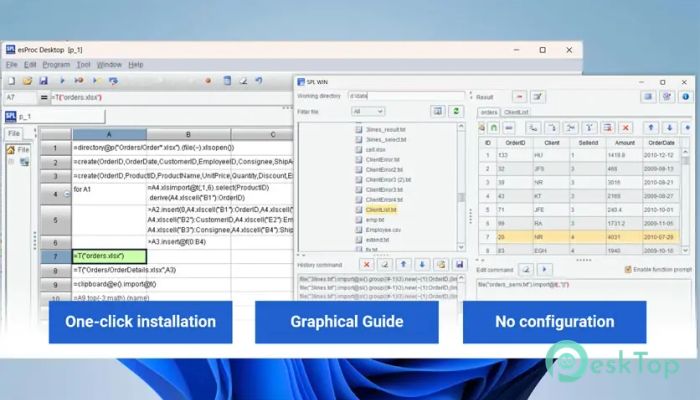Click file list scrollbar down arrow
700x400 pixels.
pos(461,247)
